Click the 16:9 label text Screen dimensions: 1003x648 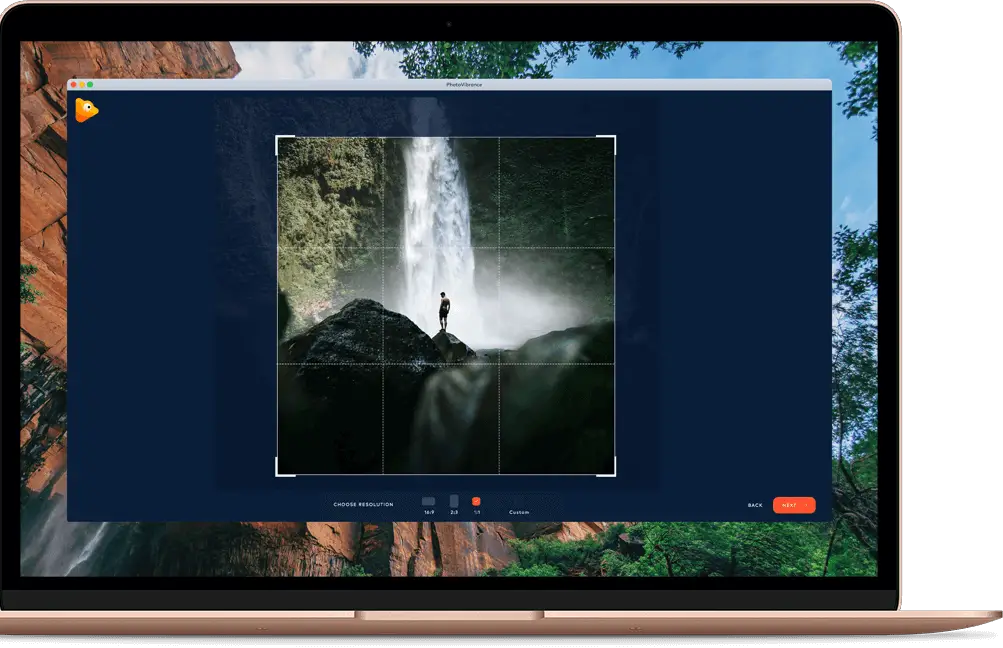pyautogui.click(x=429, y=512)
